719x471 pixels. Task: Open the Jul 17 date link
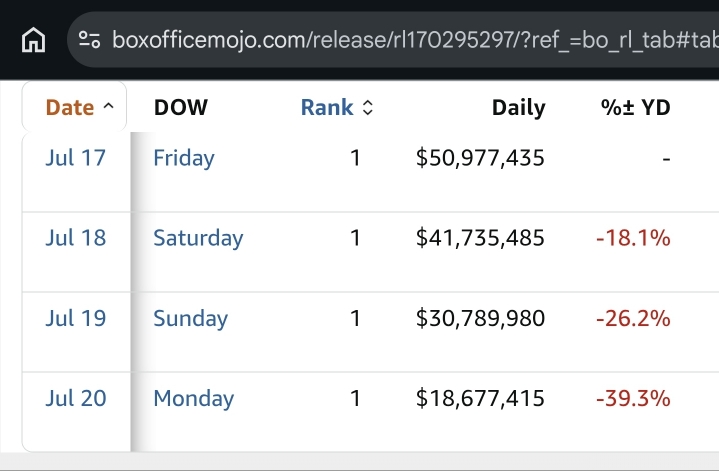coord(76,158)
